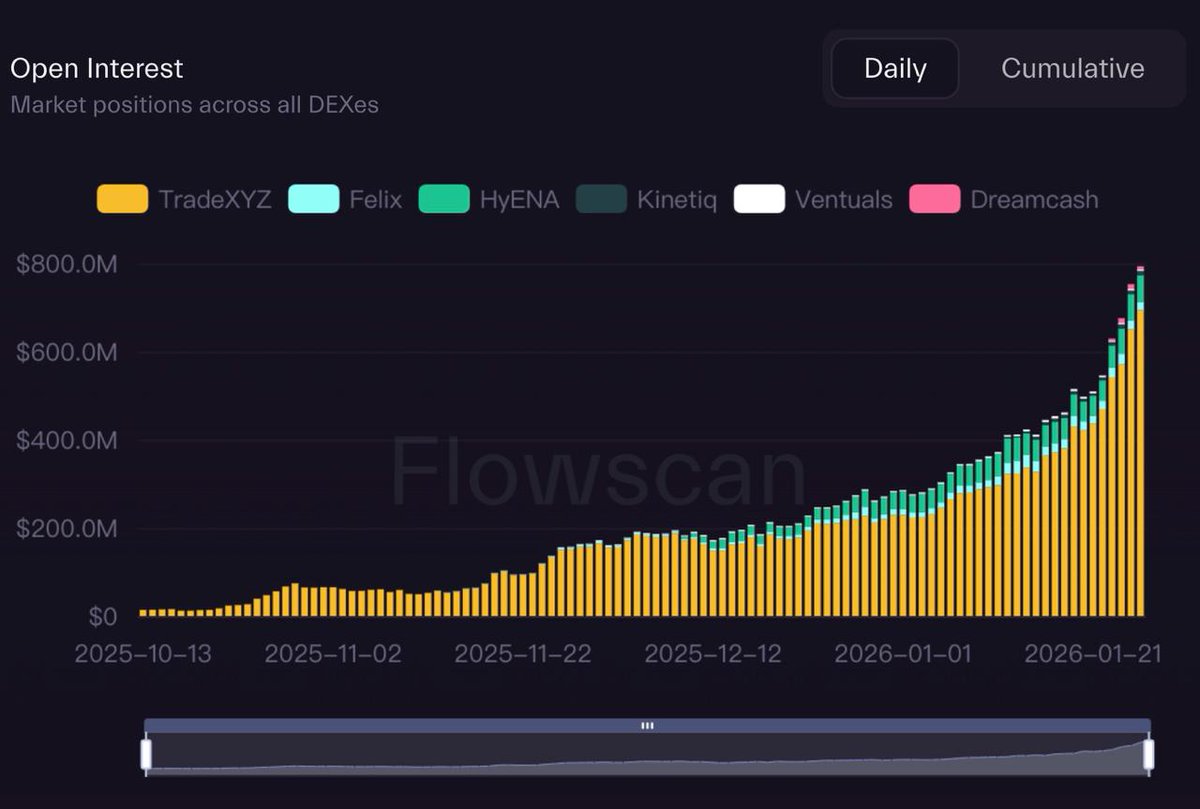Click the grip dots on the range slider
1200x809 pixels.
click(647, 725)
